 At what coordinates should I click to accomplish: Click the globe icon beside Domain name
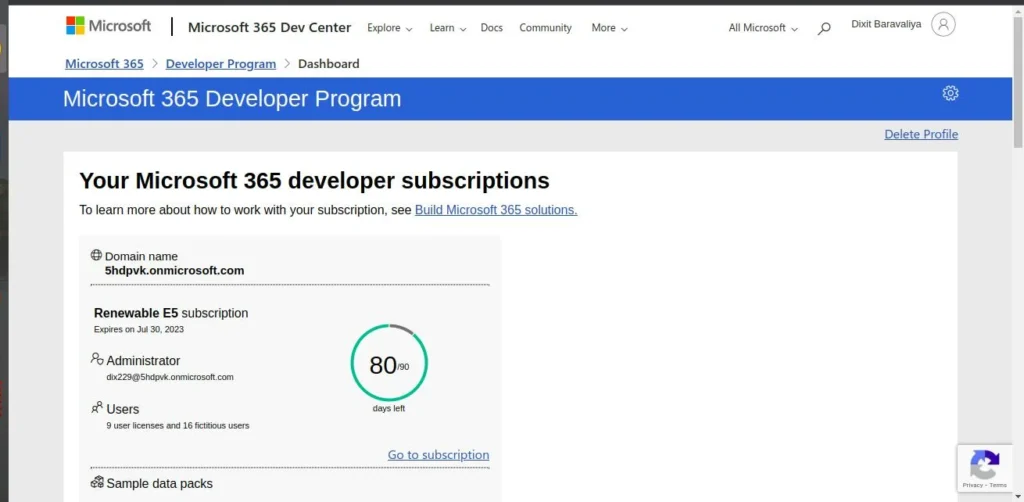[x=96, y=255]
